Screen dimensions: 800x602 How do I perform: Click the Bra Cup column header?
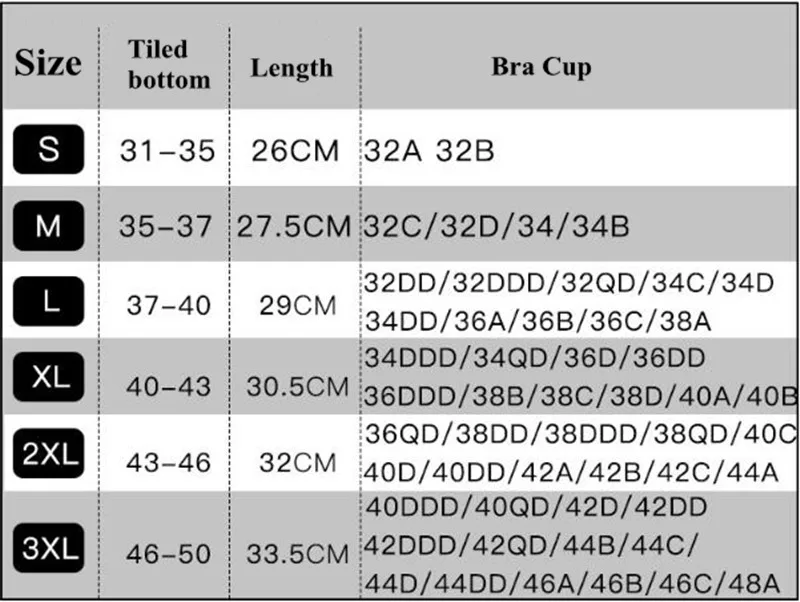[541, 67]
